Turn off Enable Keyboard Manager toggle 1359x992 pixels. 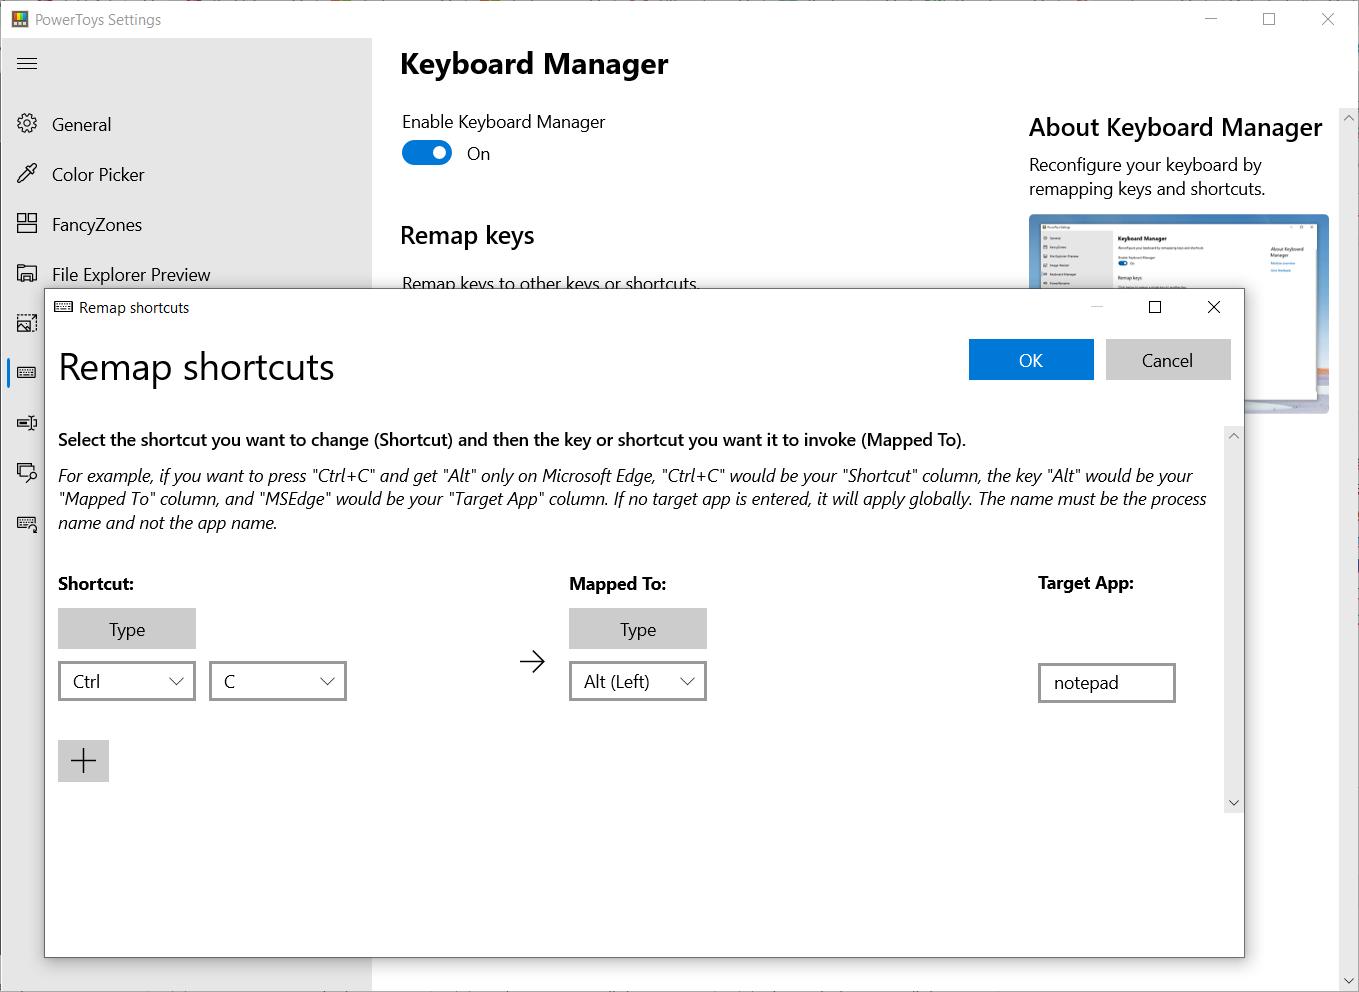[427, 153]
